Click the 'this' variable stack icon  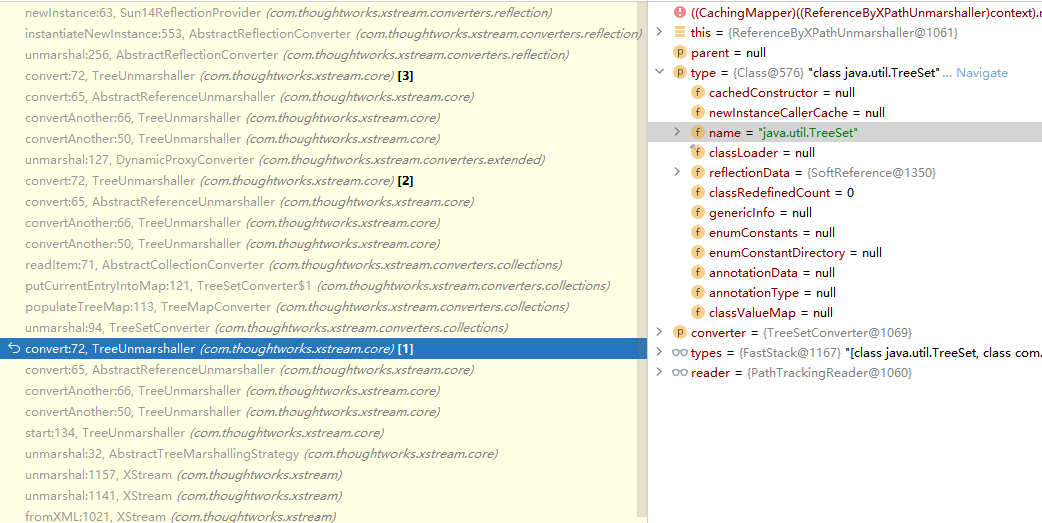point(680,32)
